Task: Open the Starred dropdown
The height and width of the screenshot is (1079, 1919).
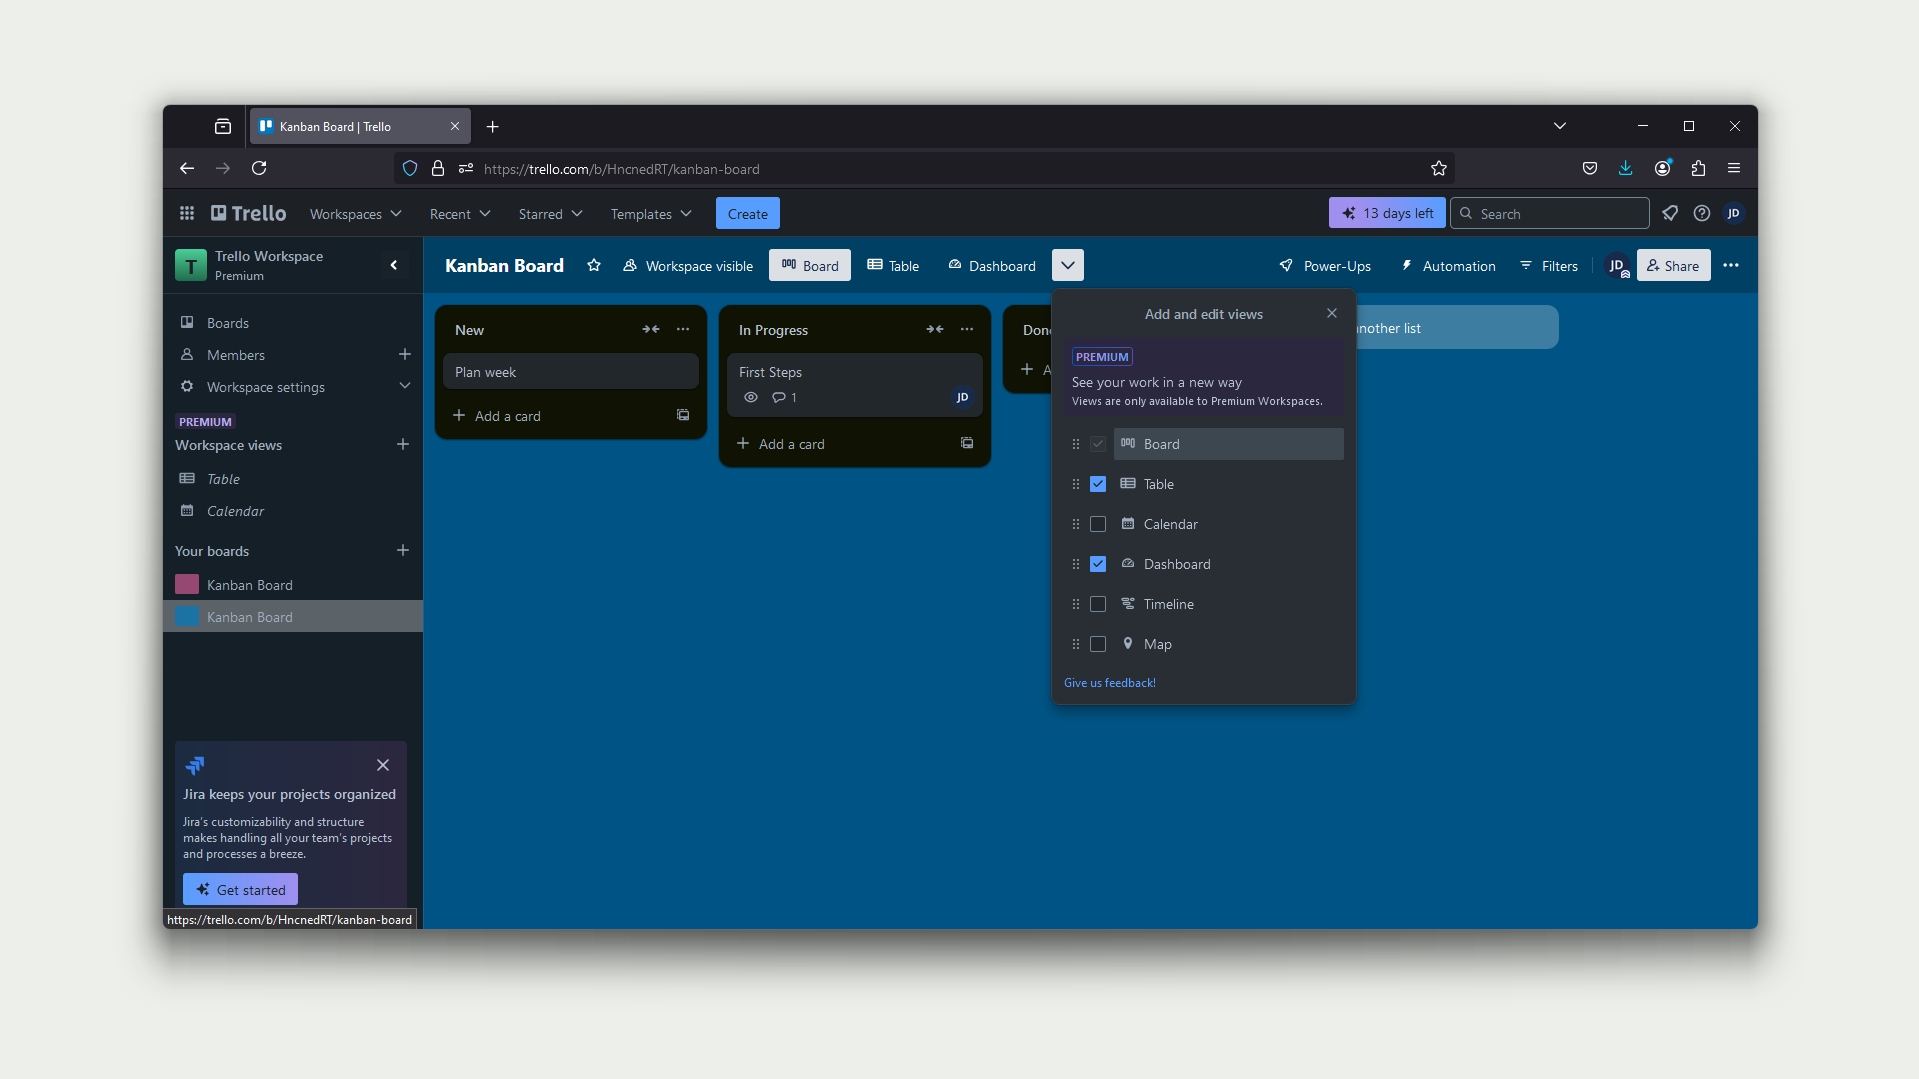Action: [550, 214]
